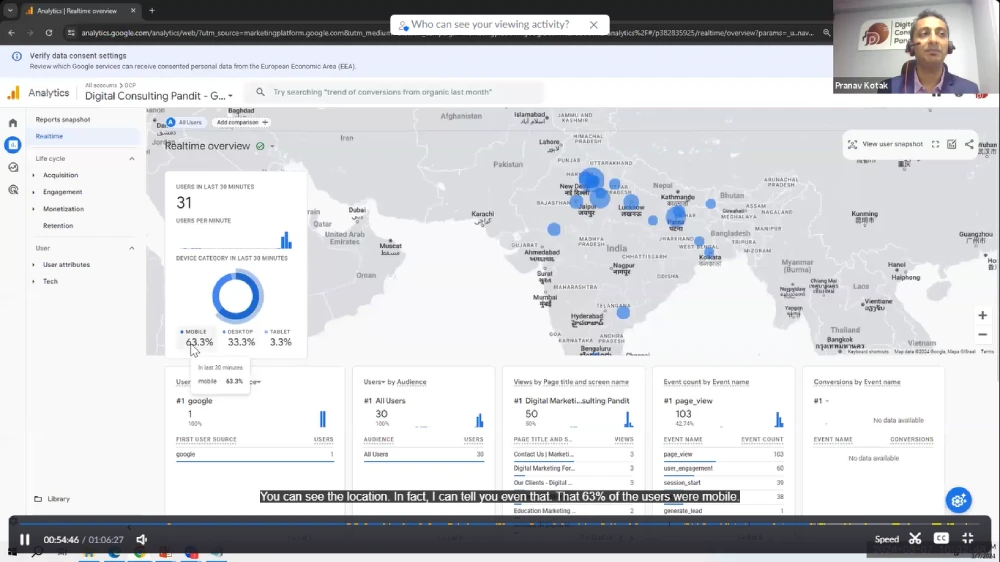Click View user snapshot button
Image resolution: width=1000 pixels, height=562 pixels.
pyautogui.click(x=886, y=144)
